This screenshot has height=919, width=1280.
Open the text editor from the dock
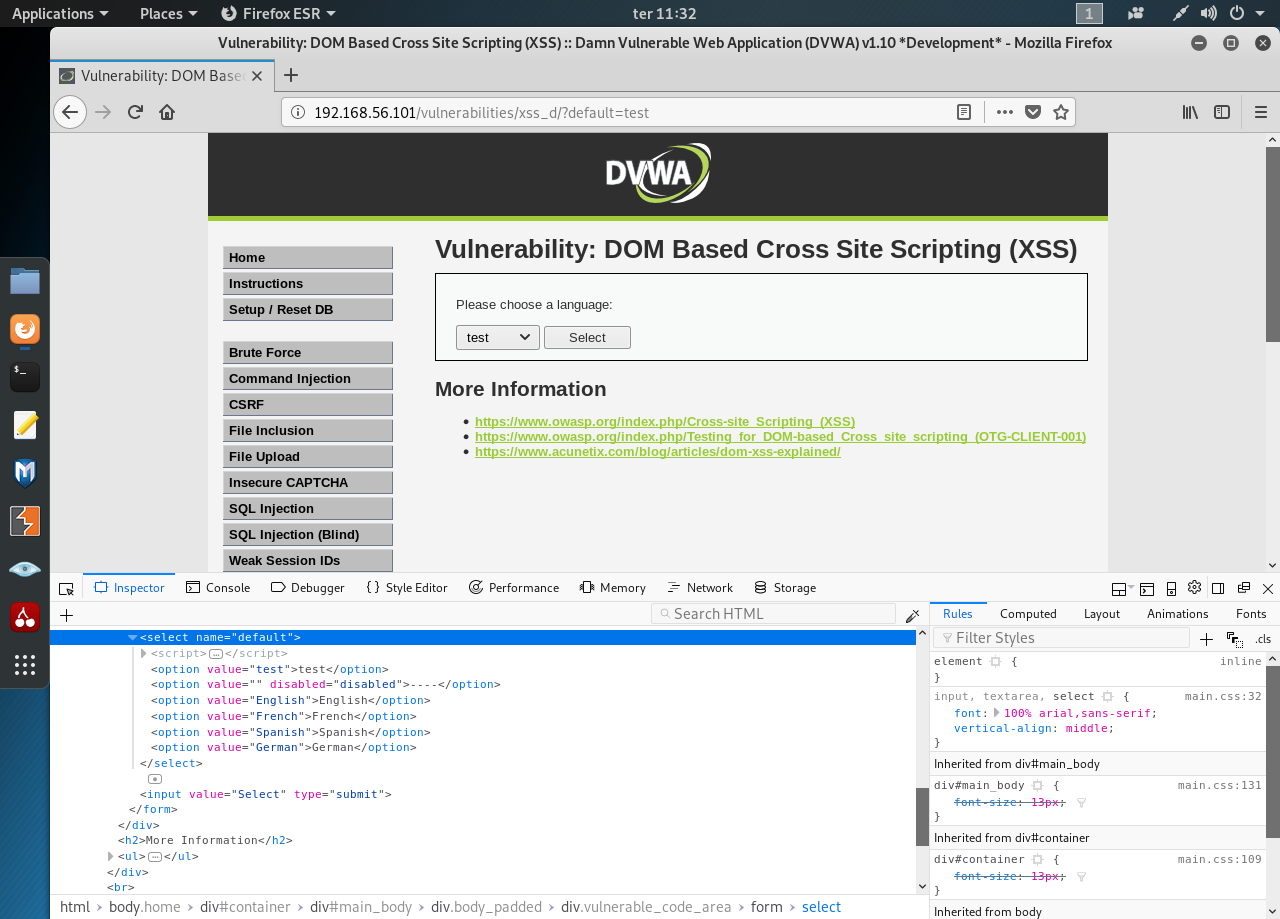(25, 425)
